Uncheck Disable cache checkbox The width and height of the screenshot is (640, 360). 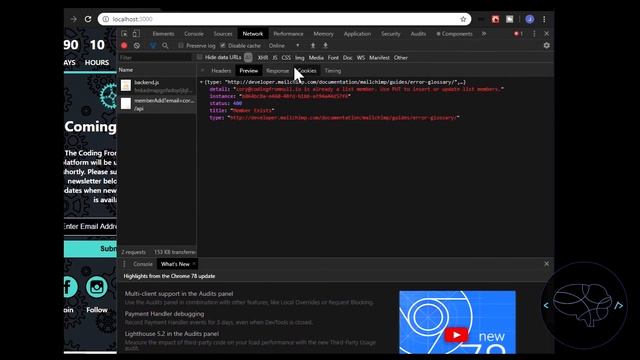coord(223,46)
